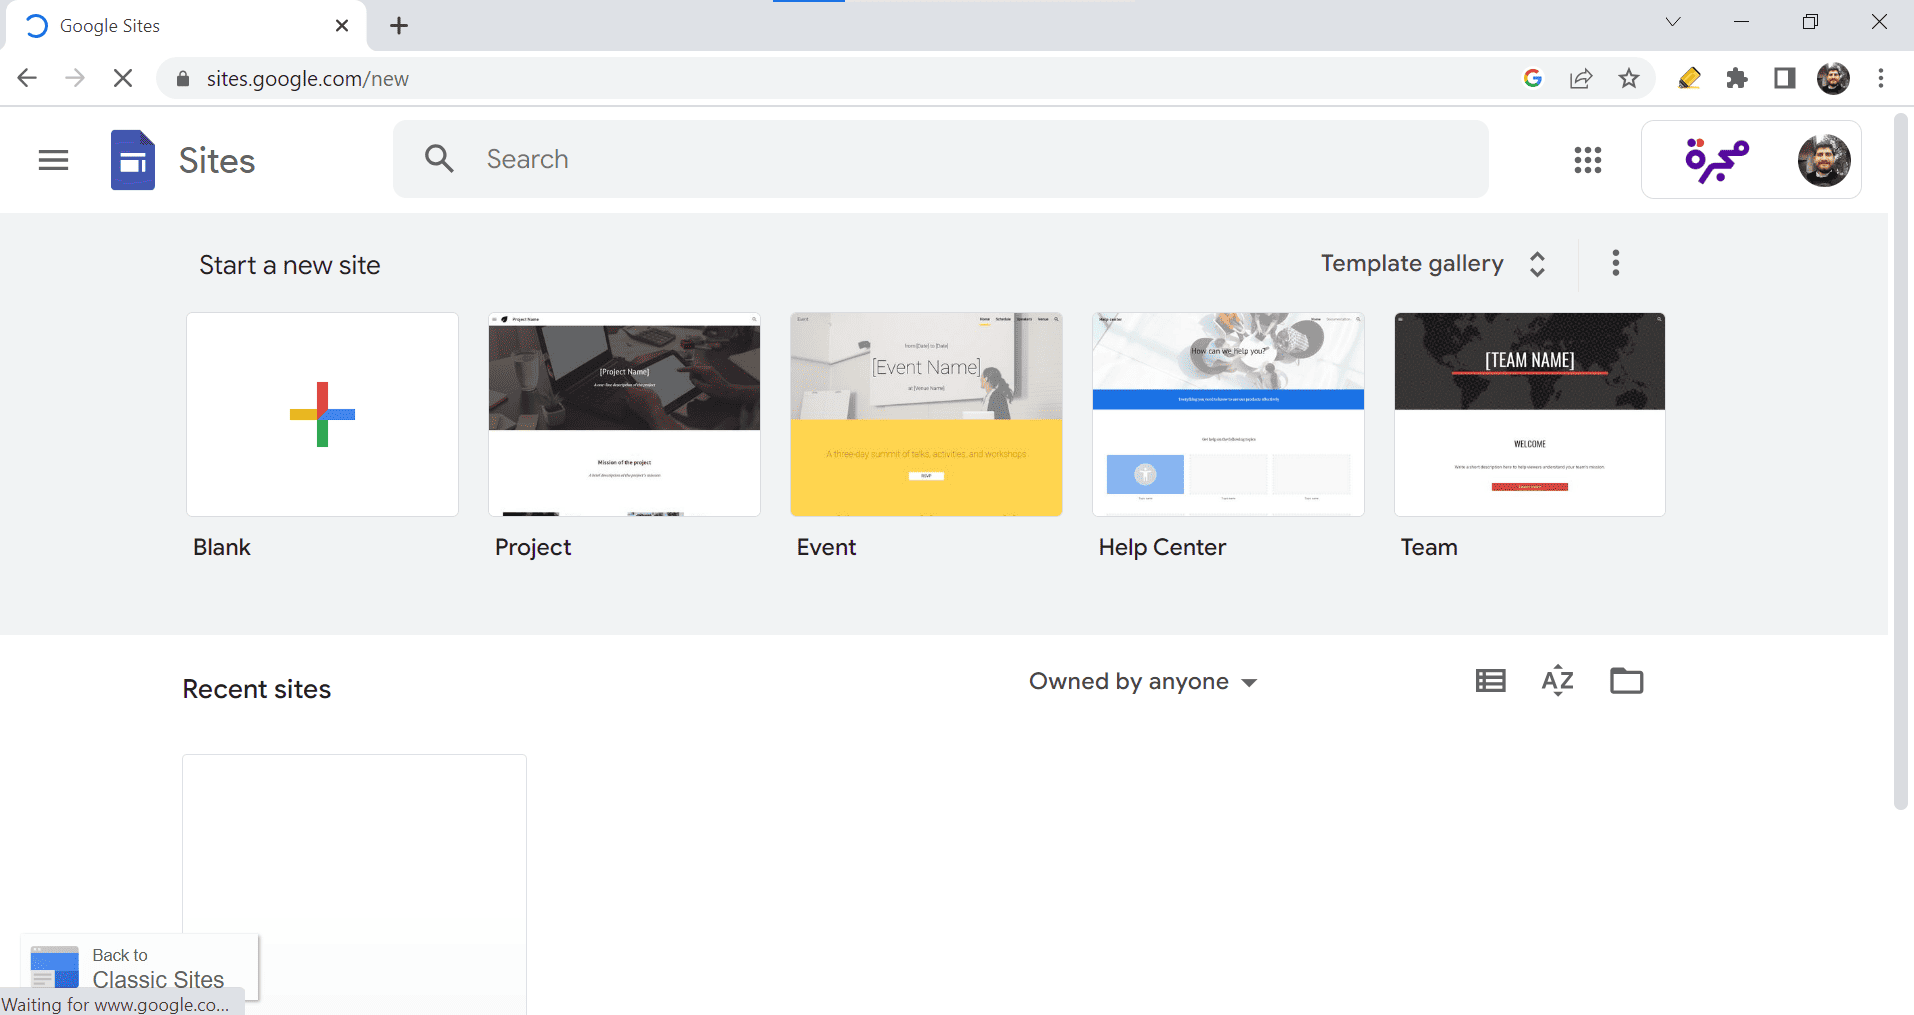Click the Search sites input field

point(960,160)
